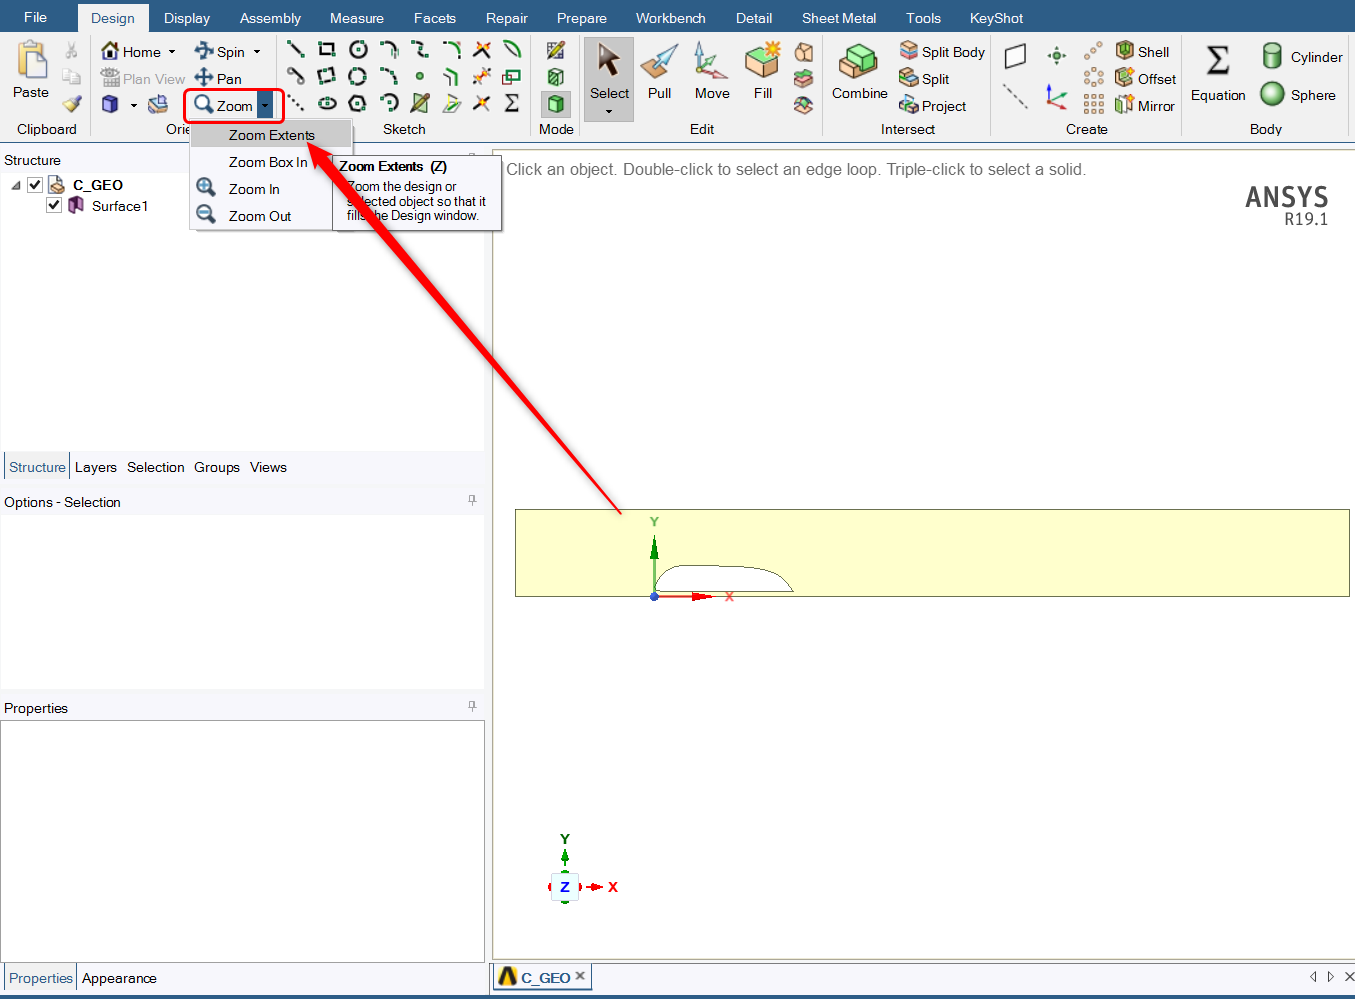This screenshot has width=1355, height=999.
Task: Select the Point sketch tool
Action: click(x=420, y=76)
